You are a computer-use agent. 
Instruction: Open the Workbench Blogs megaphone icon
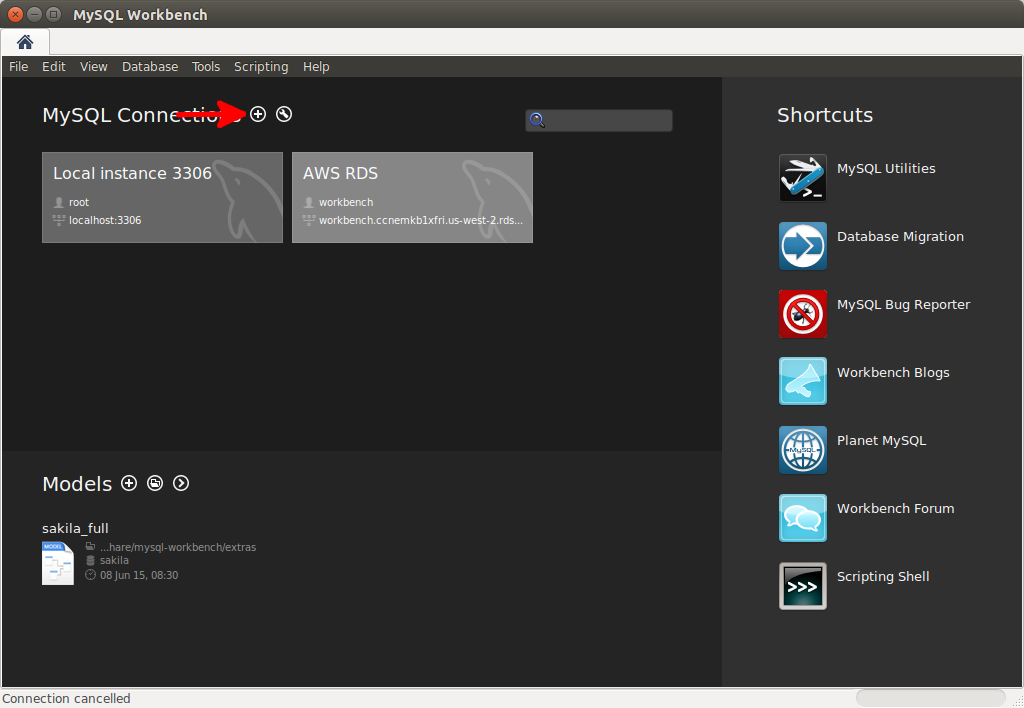click(803, 381)
